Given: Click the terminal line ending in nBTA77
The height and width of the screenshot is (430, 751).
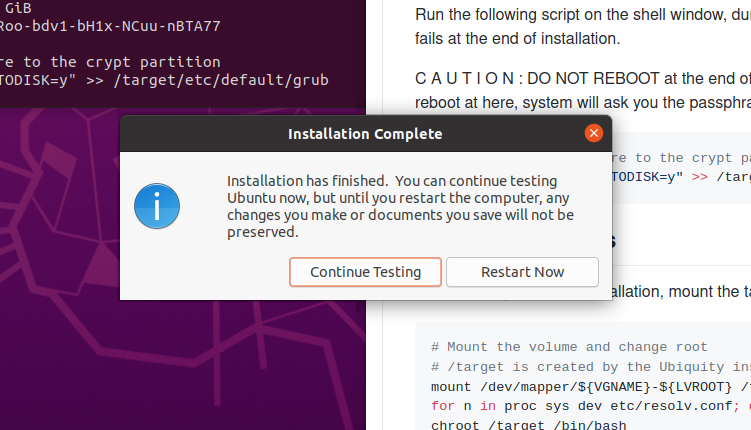Looking at the screenshot, I should (110, 26).
